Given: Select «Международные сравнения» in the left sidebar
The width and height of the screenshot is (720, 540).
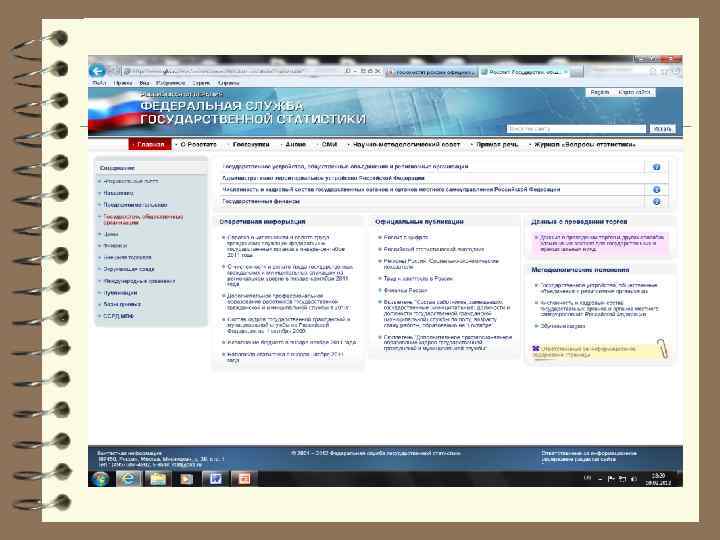Looking at the screenshot, I should (139, 281).
